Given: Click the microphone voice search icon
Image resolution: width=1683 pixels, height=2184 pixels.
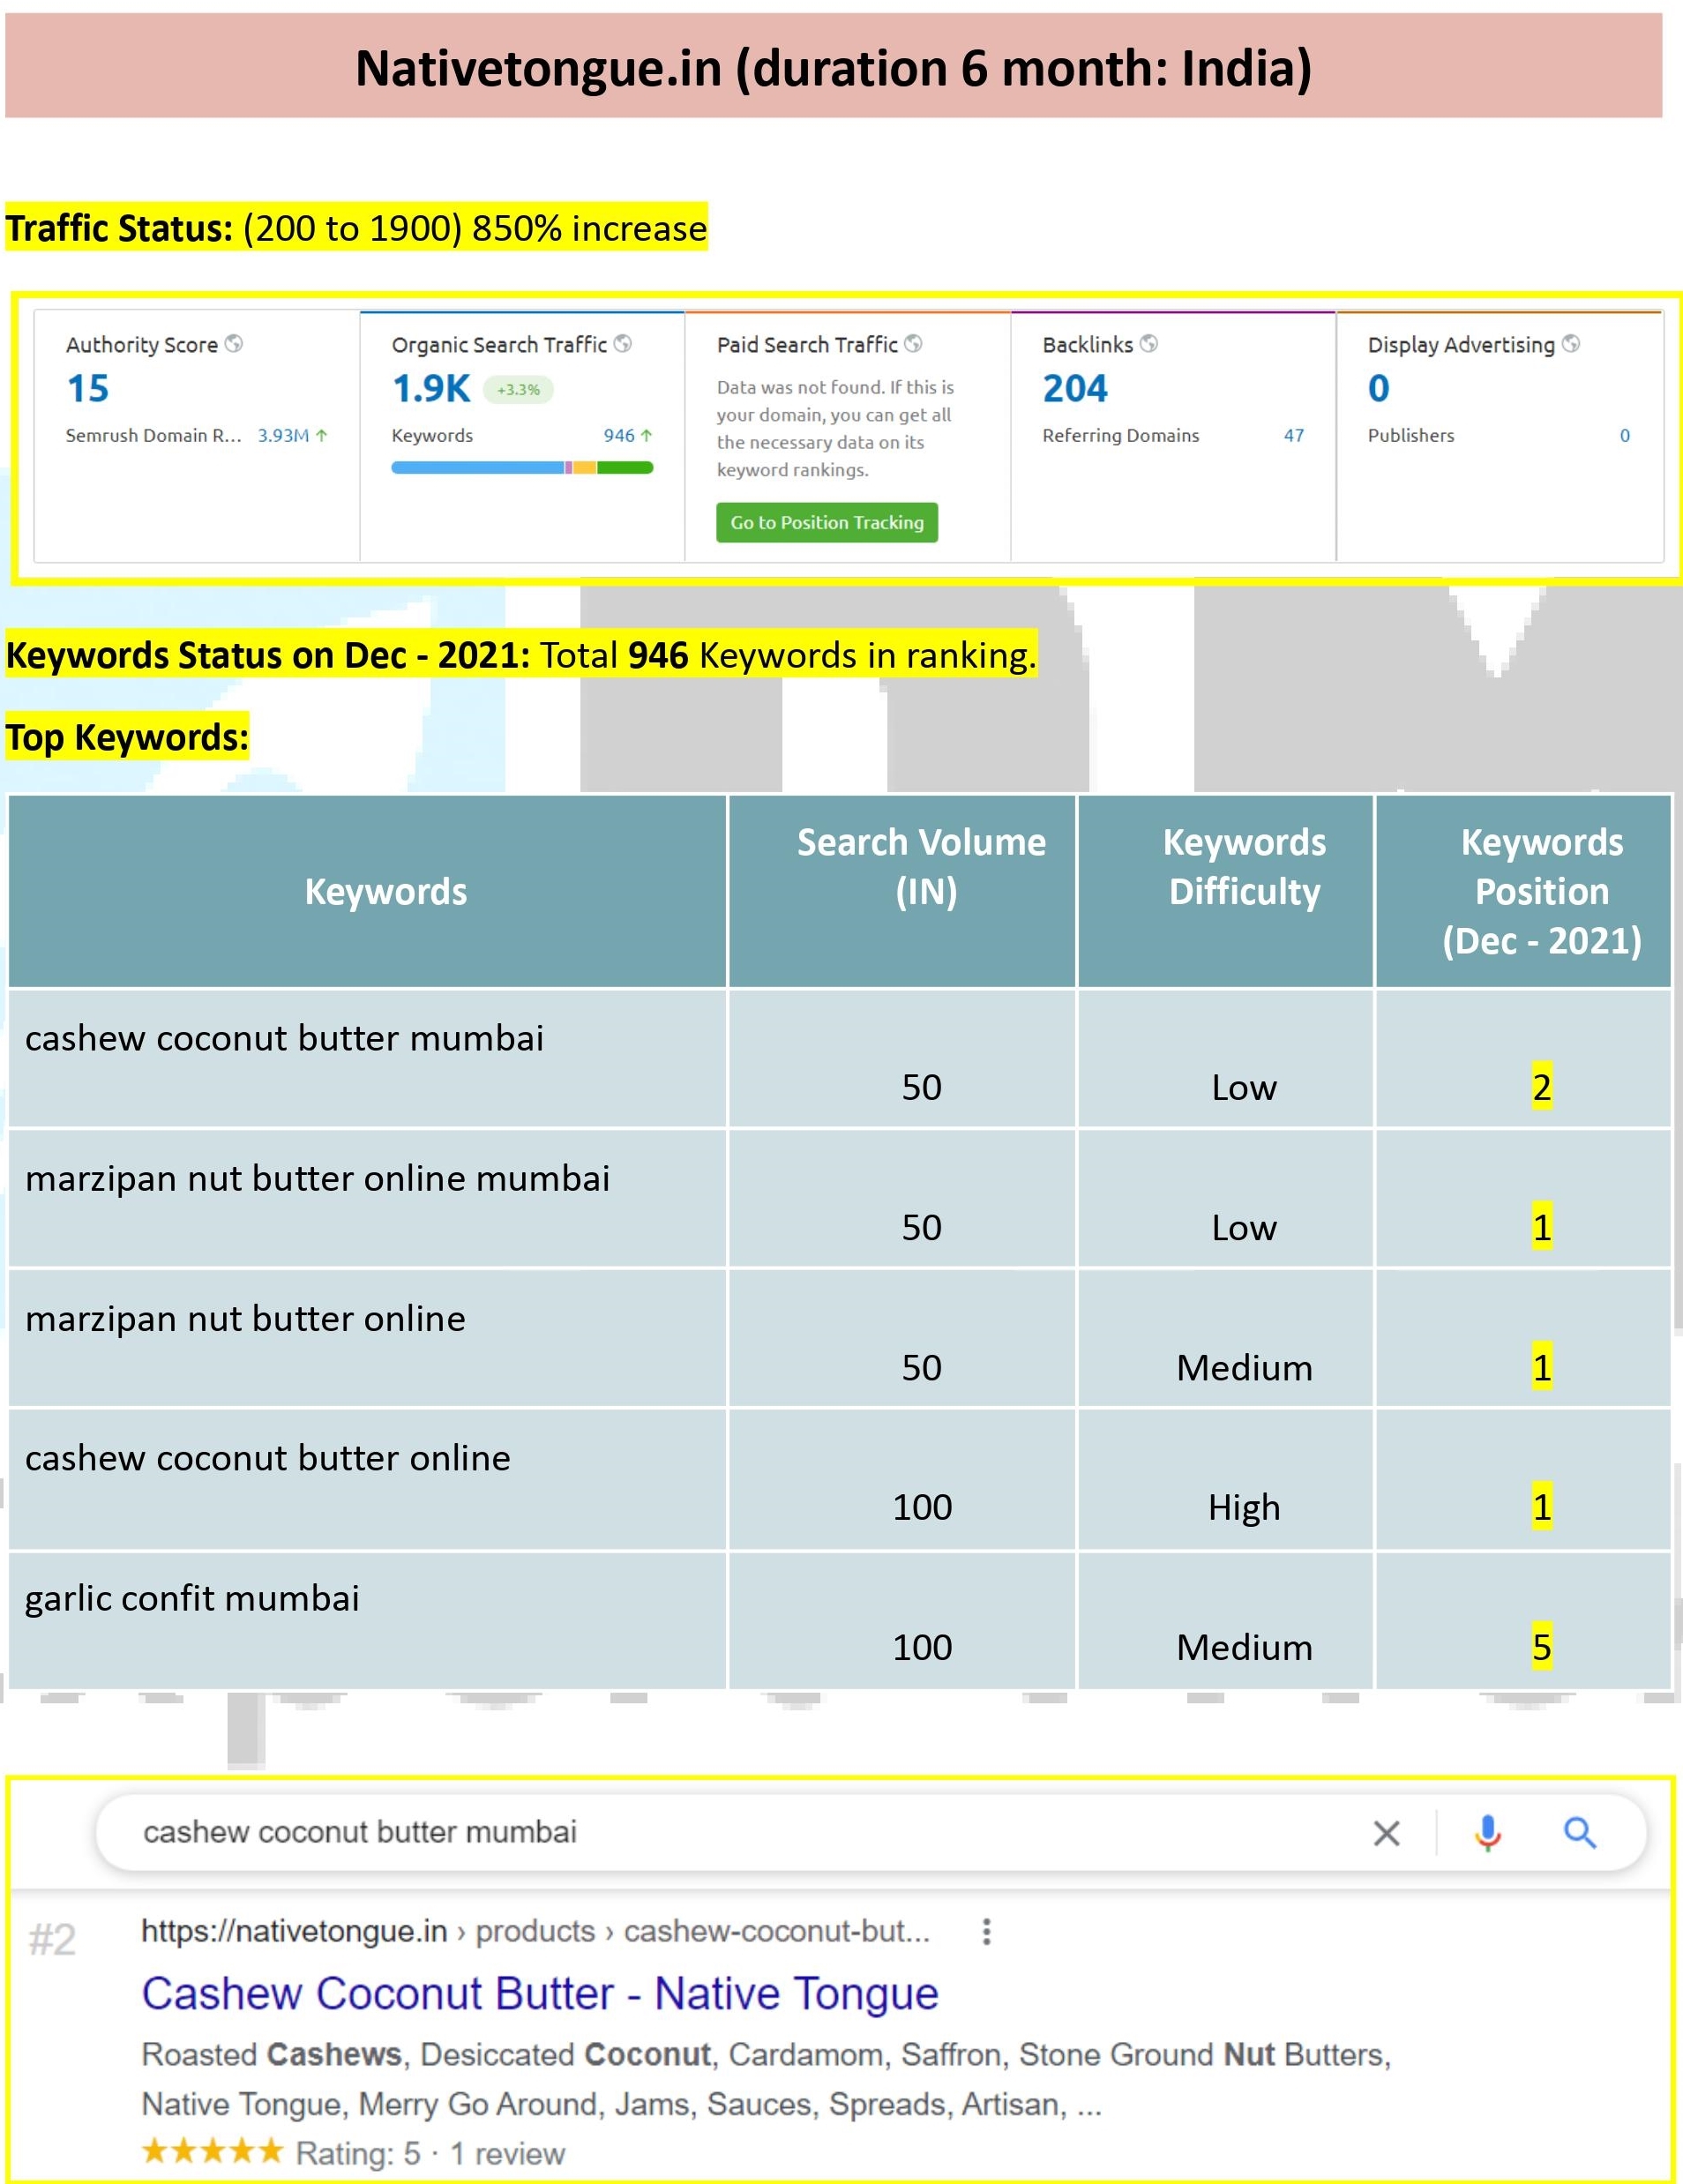Looking at the screenshot, I should tap(1488, 1833).
